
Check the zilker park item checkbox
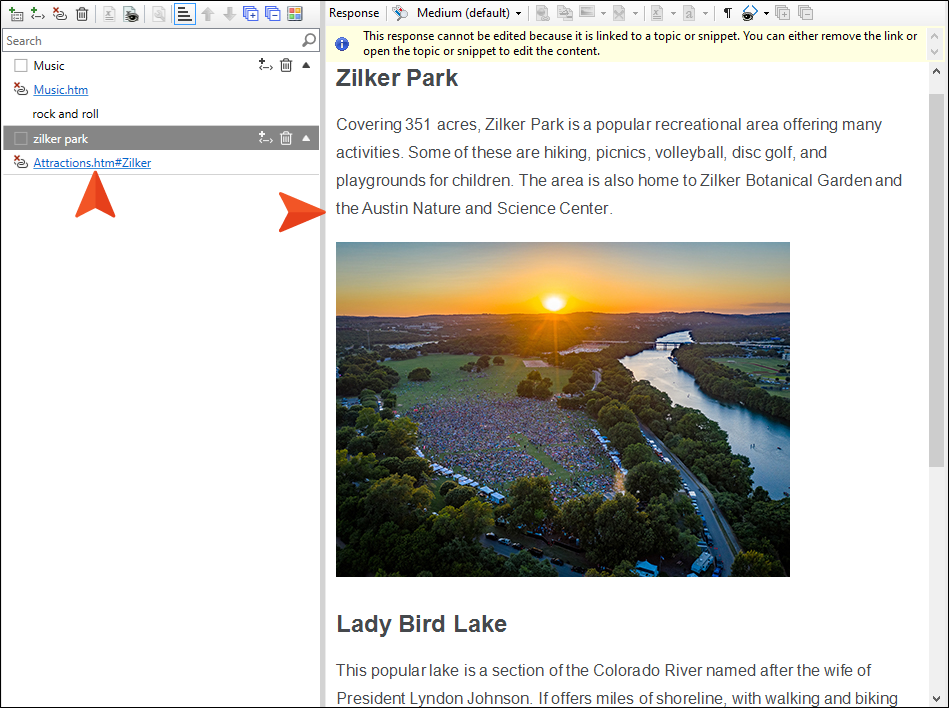(x=21, y=139)
